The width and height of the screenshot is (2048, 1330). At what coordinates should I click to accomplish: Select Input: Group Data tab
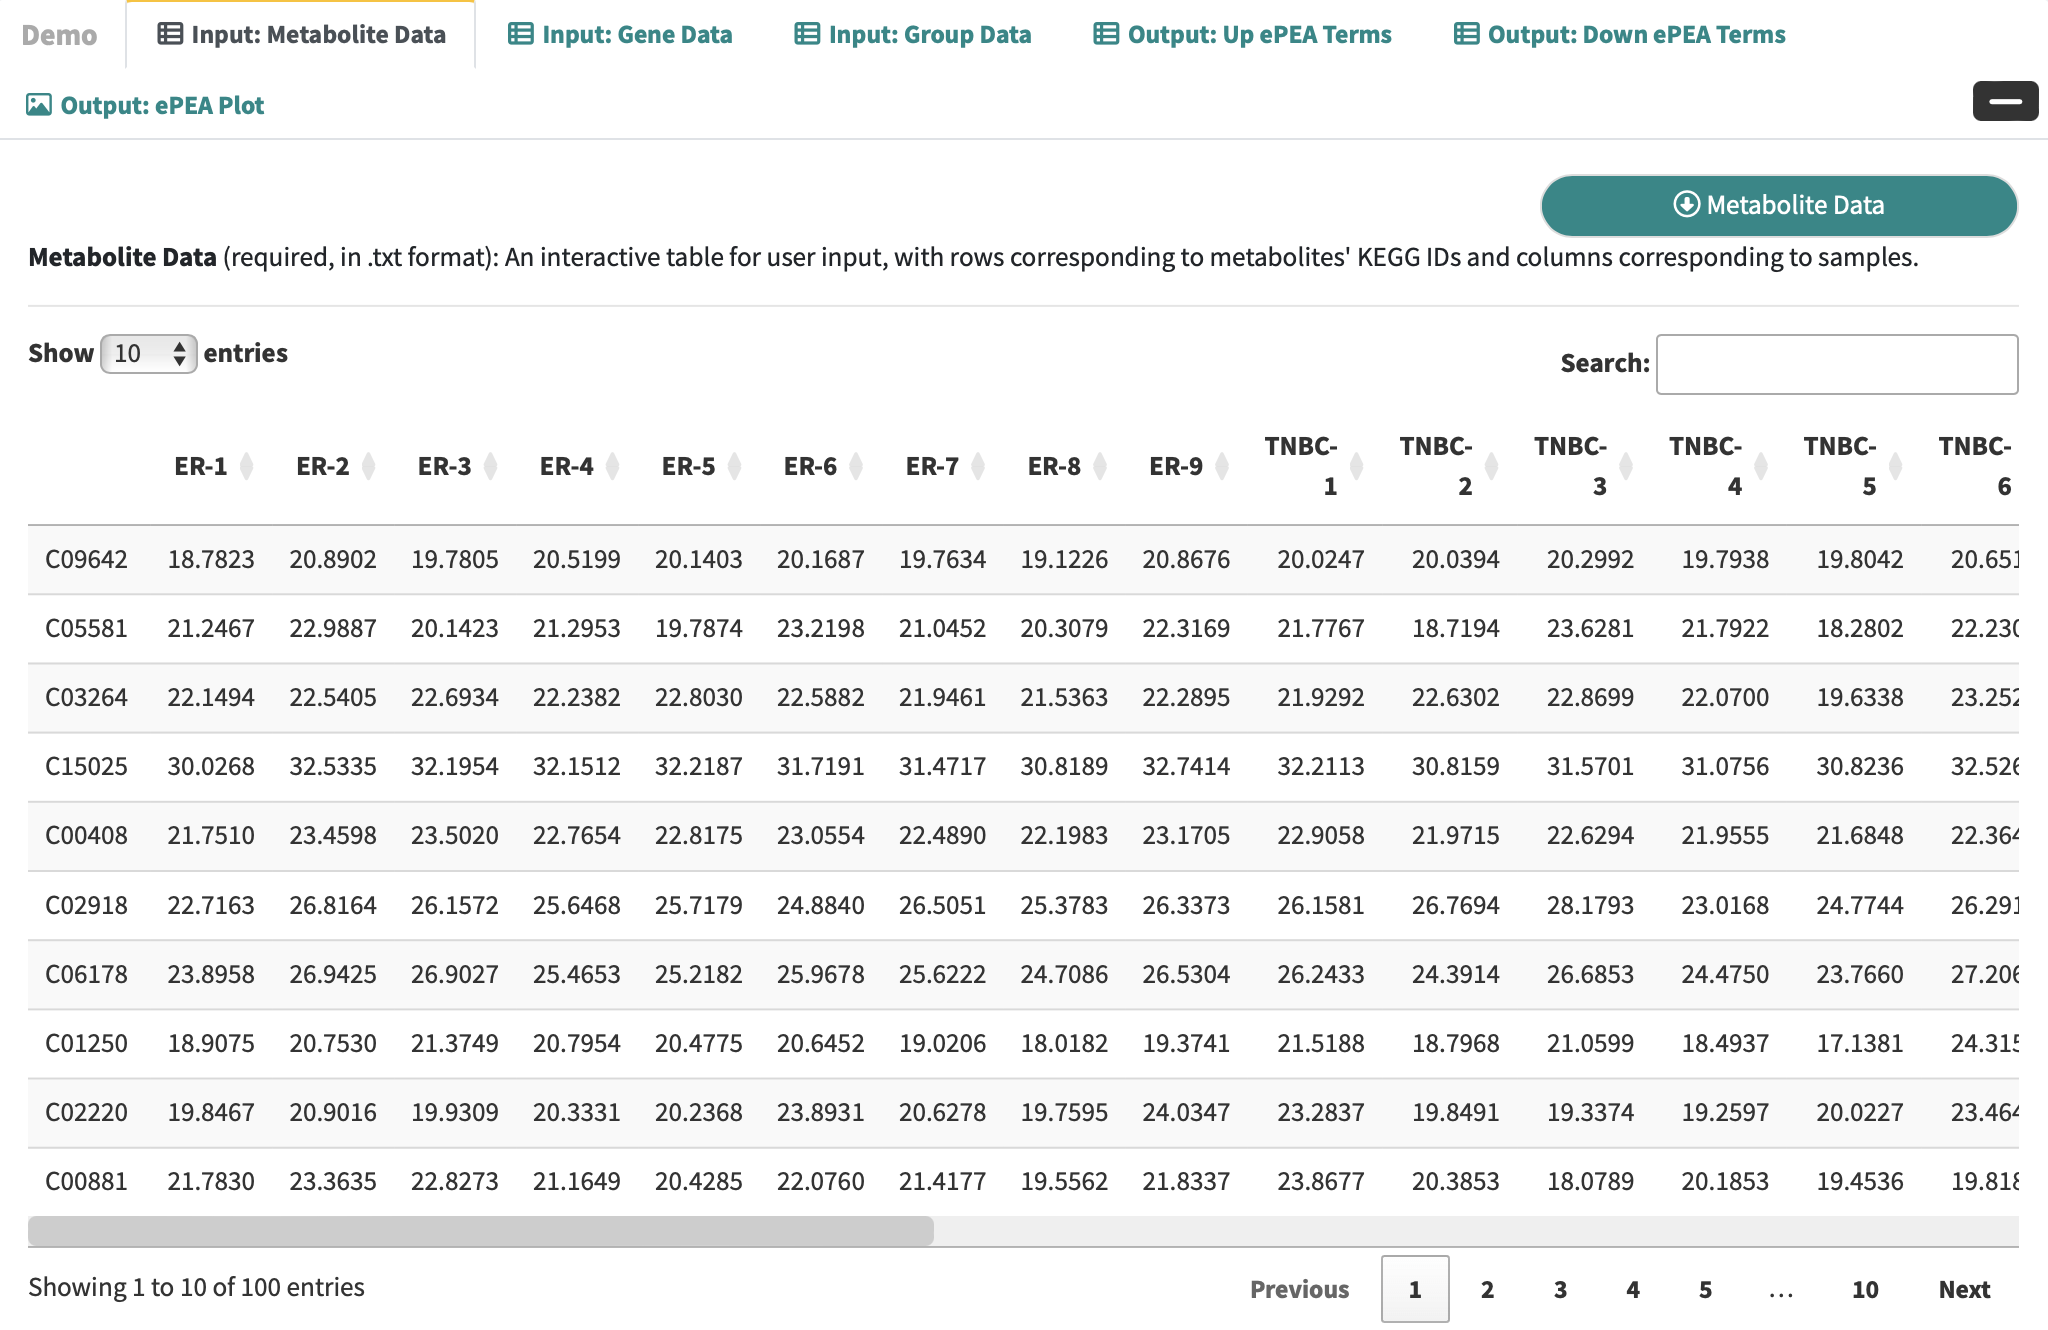pos(913,35)
